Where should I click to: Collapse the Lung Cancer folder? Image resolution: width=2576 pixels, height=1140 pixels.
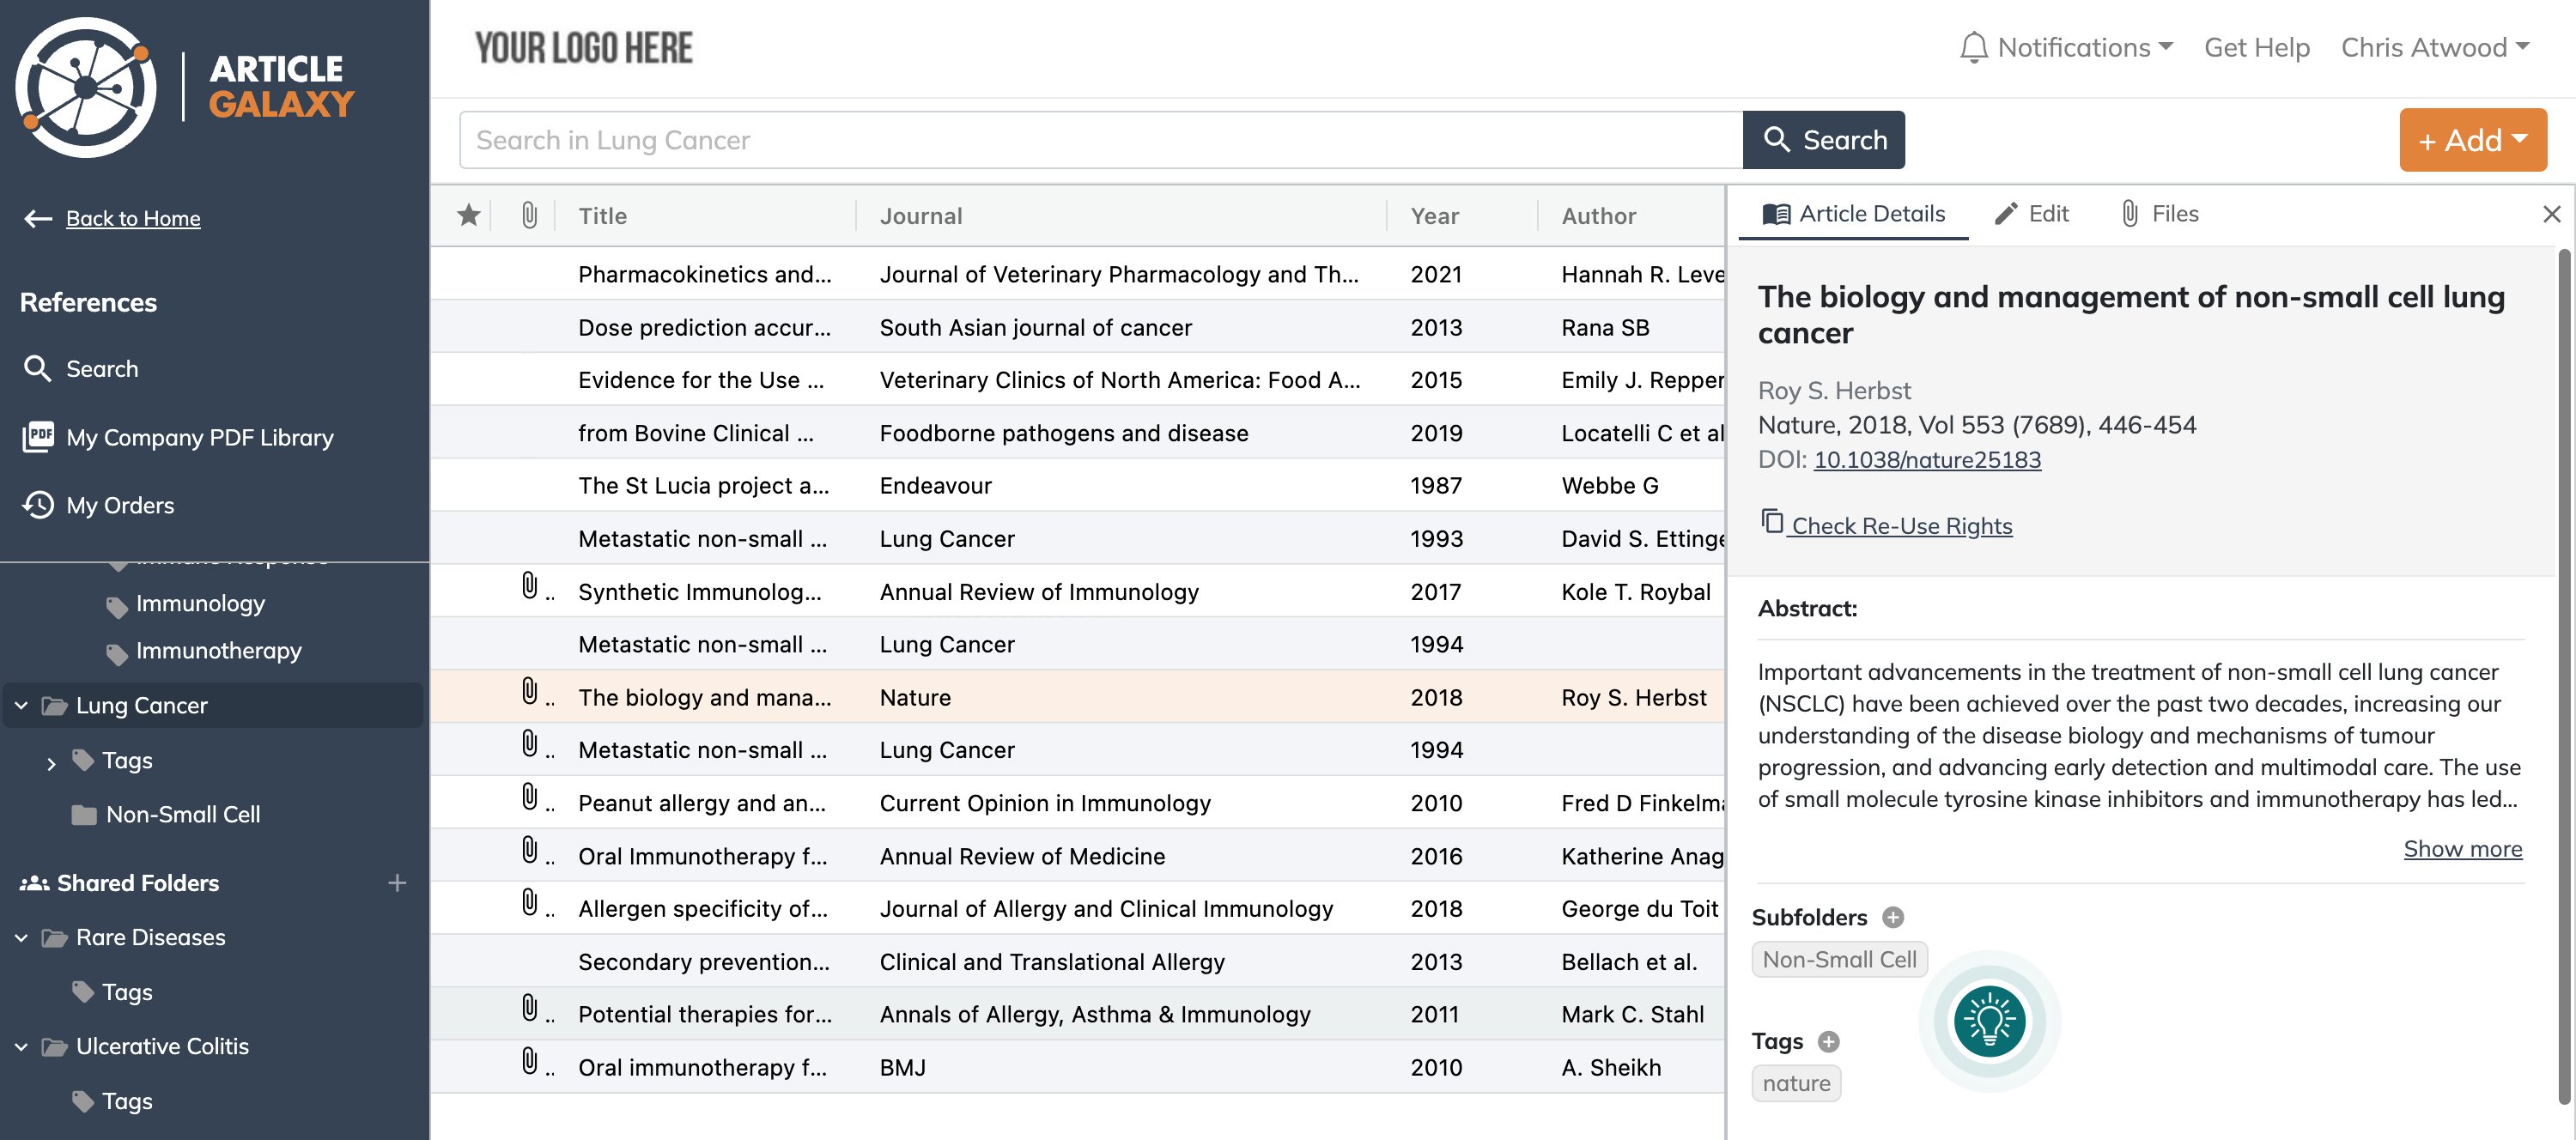(21, 706)
